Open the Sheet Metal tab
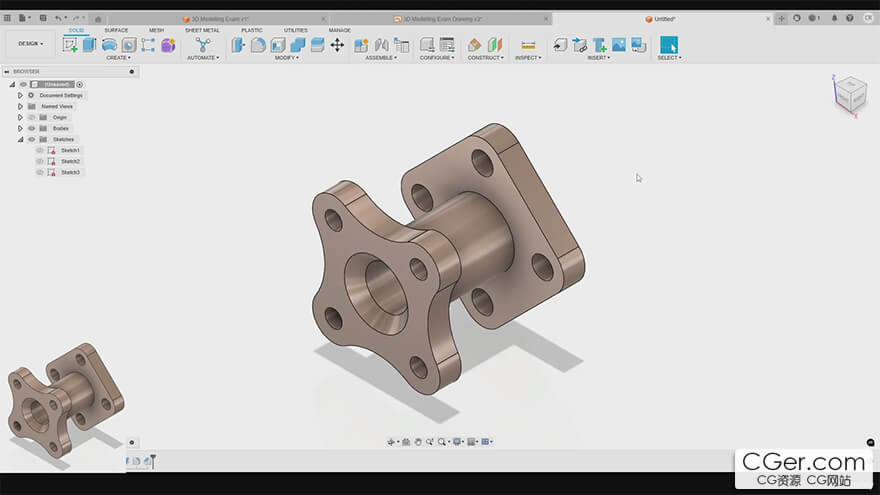Image resolution: width=880 pixels, height=495 pixels. coord(202,30)
